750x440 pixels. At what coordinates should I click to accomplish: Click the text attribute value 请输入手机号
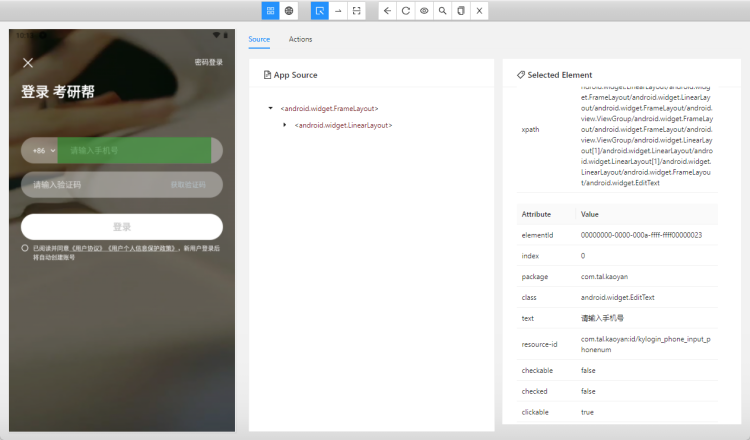(602, 318)
